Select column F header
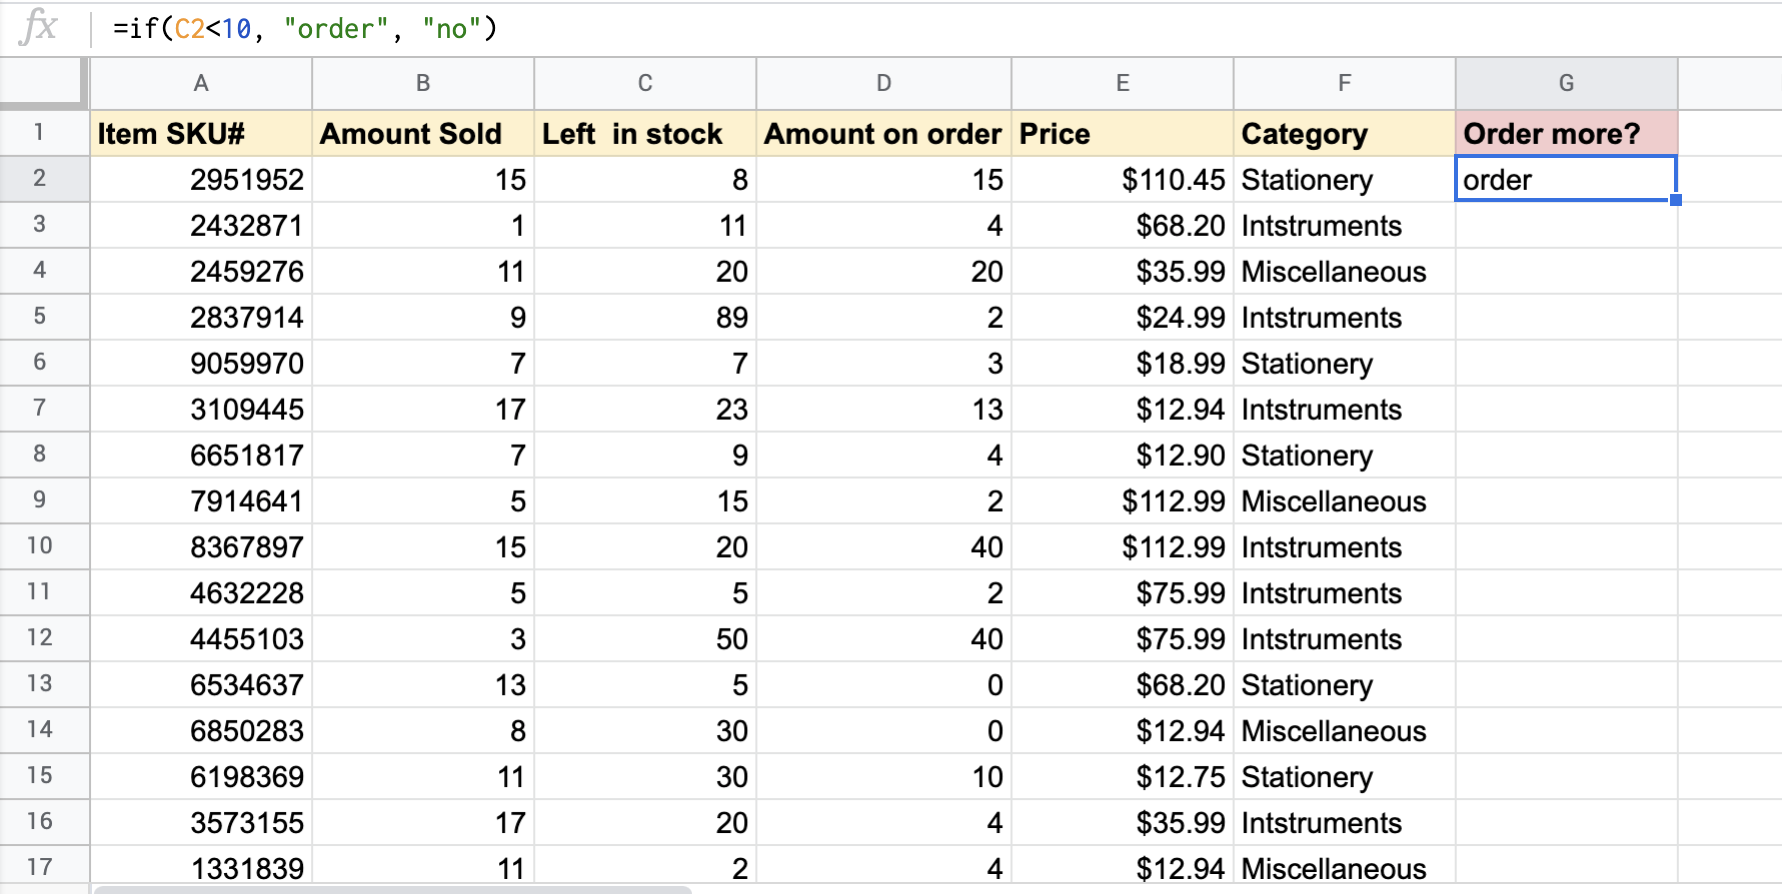Viewport: 1782px width, 894px height. (1344, 84)
